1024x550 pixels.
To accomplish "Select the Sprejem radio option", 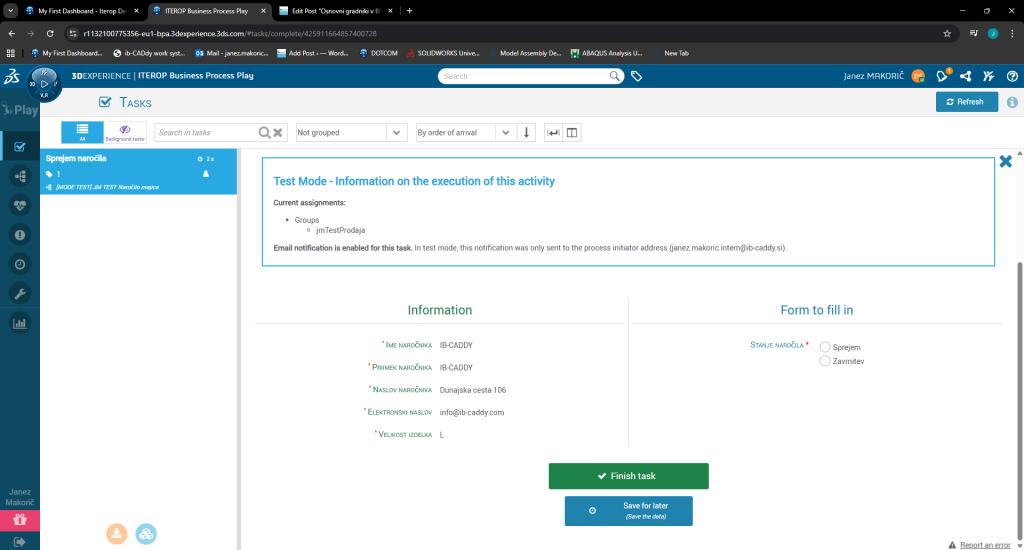I will pyautogui.click(x=825, y=347).
